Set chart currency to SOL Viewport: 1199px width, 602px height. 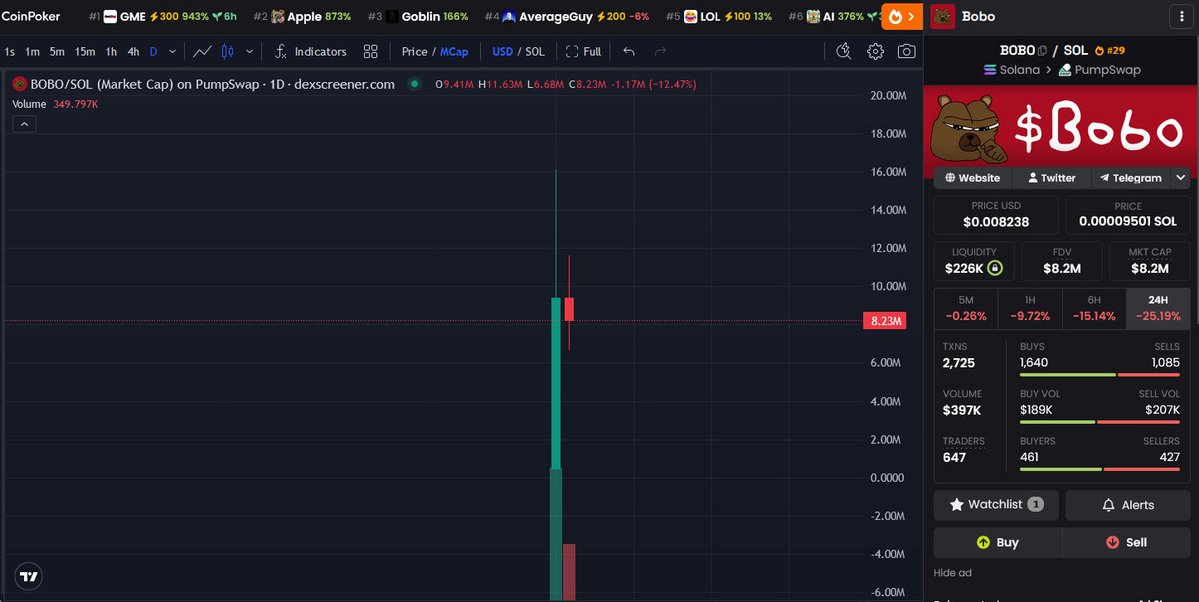(535, 51)
